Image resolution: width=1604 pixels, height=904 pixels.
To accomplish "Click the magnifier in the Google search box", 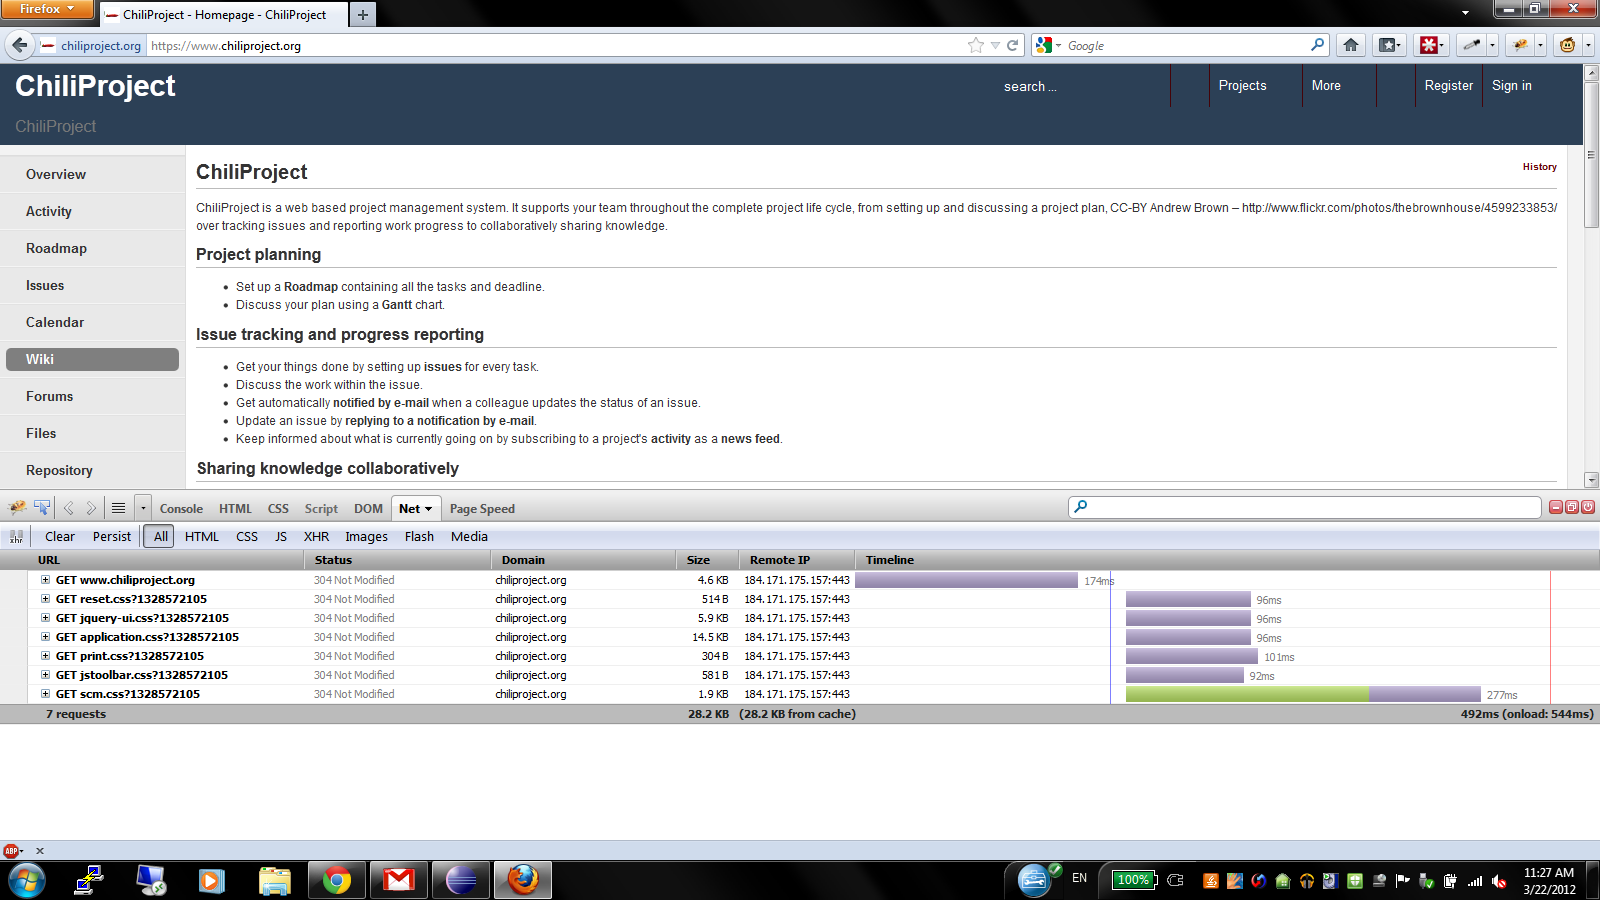I will tap(1318, 45).
